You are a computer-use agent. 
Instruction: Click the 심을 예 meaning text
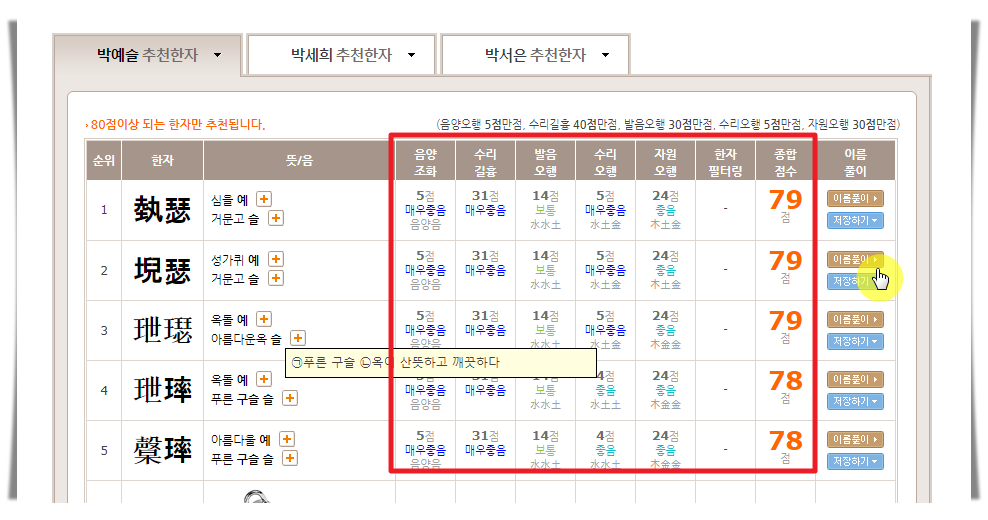(x=229, y=200)
